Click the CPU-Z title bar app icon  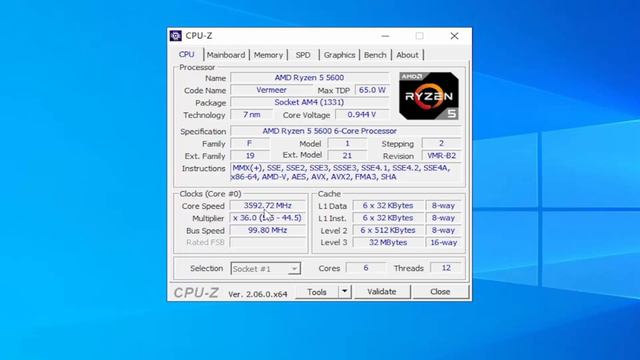coord(176,36)
